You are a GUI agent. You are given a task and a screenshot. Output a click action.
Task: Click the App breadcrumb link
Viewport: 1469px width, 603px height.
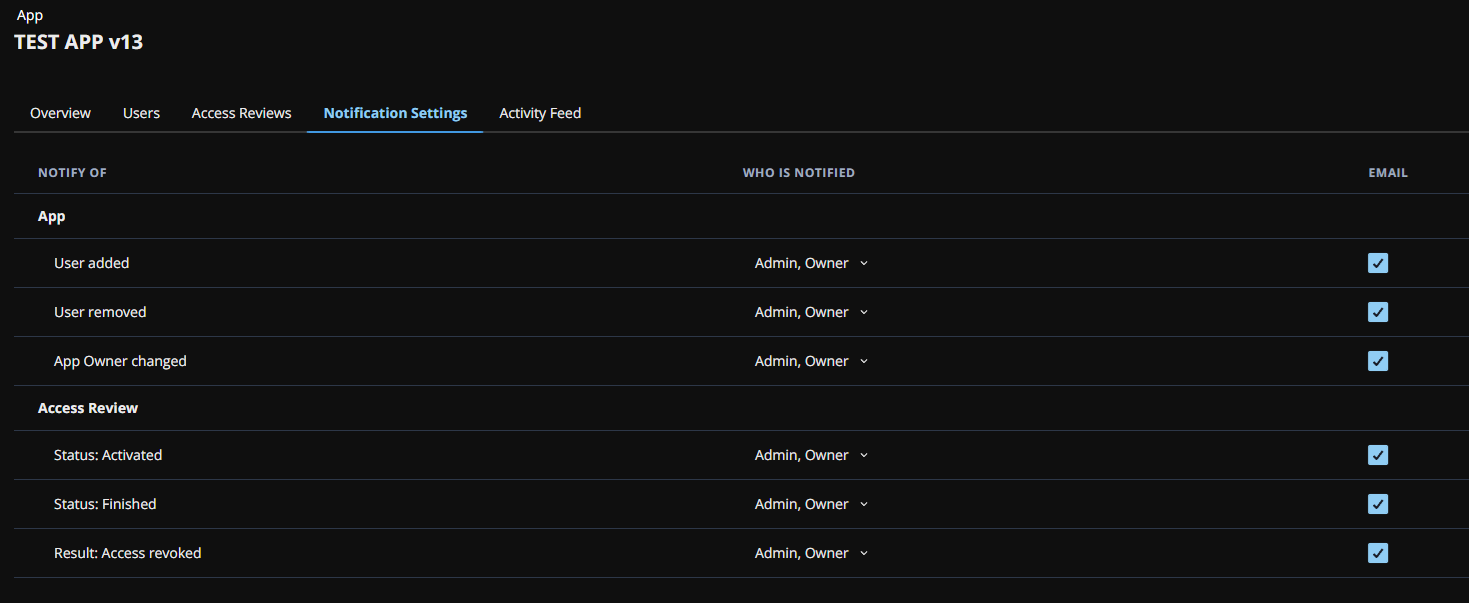[x=29, y=14]
